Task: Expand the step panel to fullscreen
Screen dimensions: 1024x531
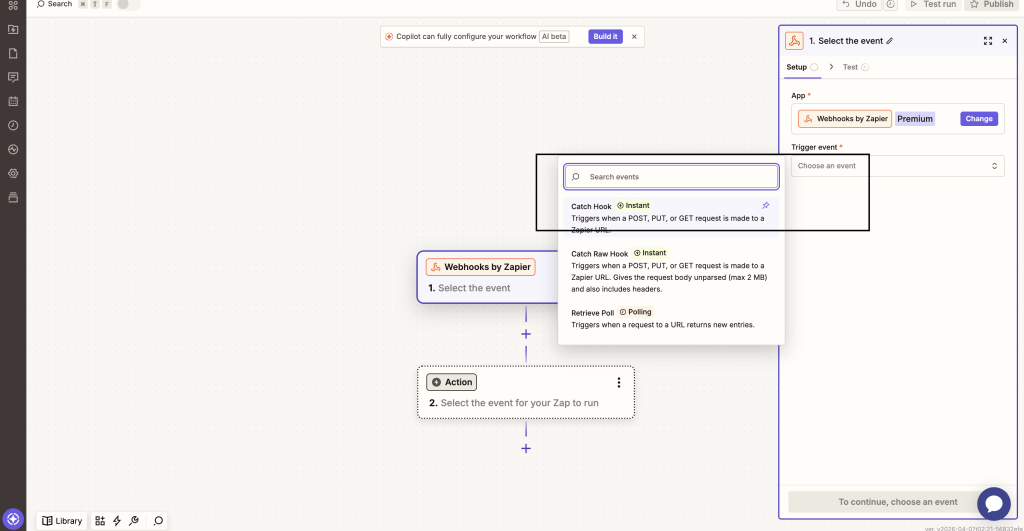Action: tap(988, 41)
